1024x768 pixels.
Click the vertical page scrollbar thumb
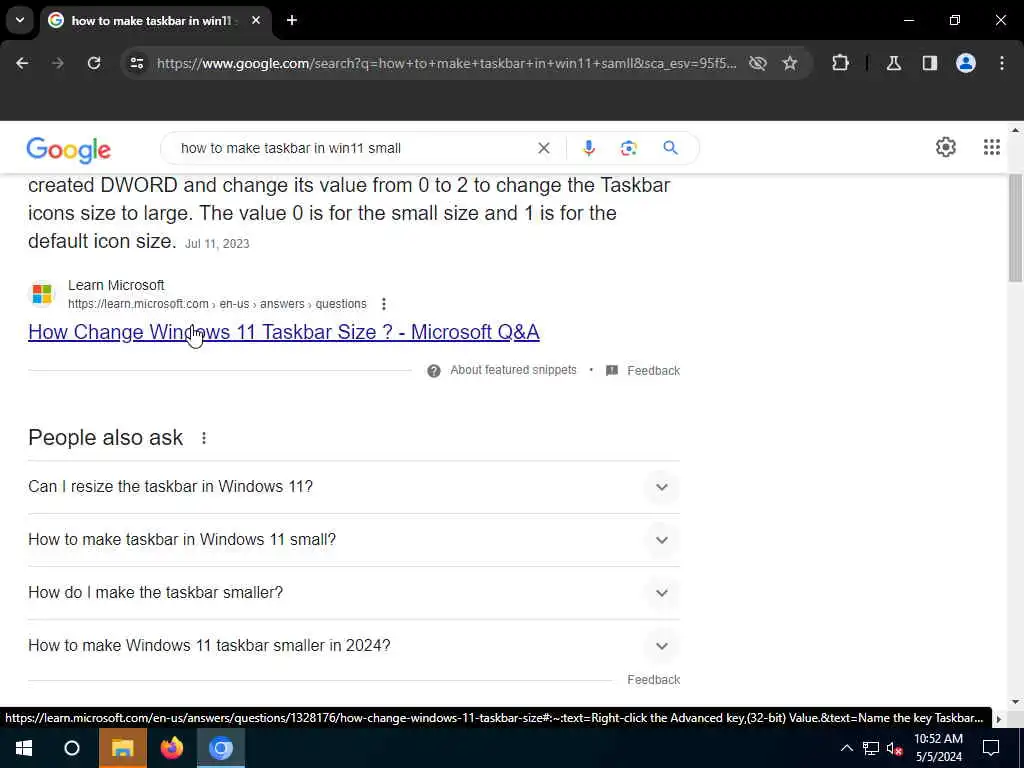tap(1015, 227)
